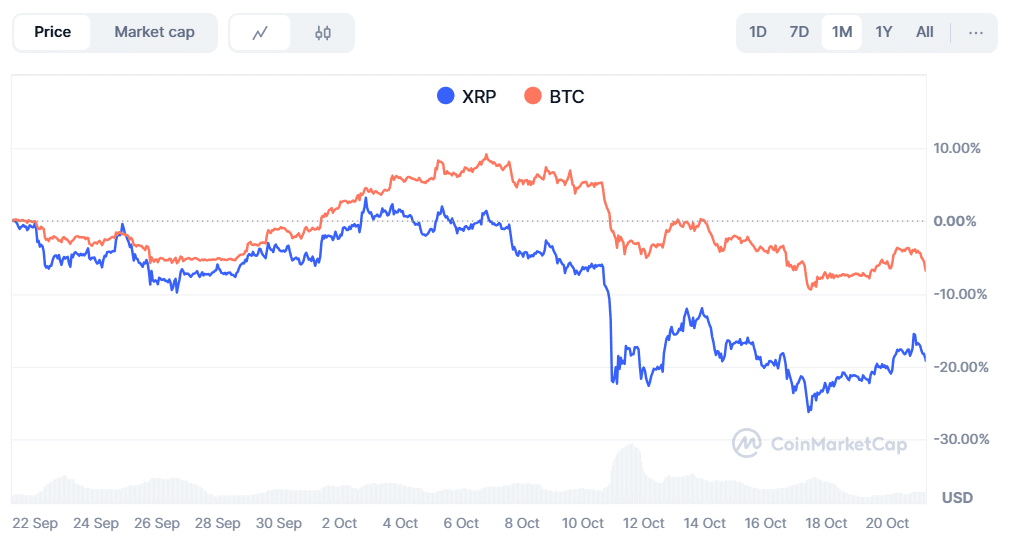Set time range to 1D

click(757, 32)
